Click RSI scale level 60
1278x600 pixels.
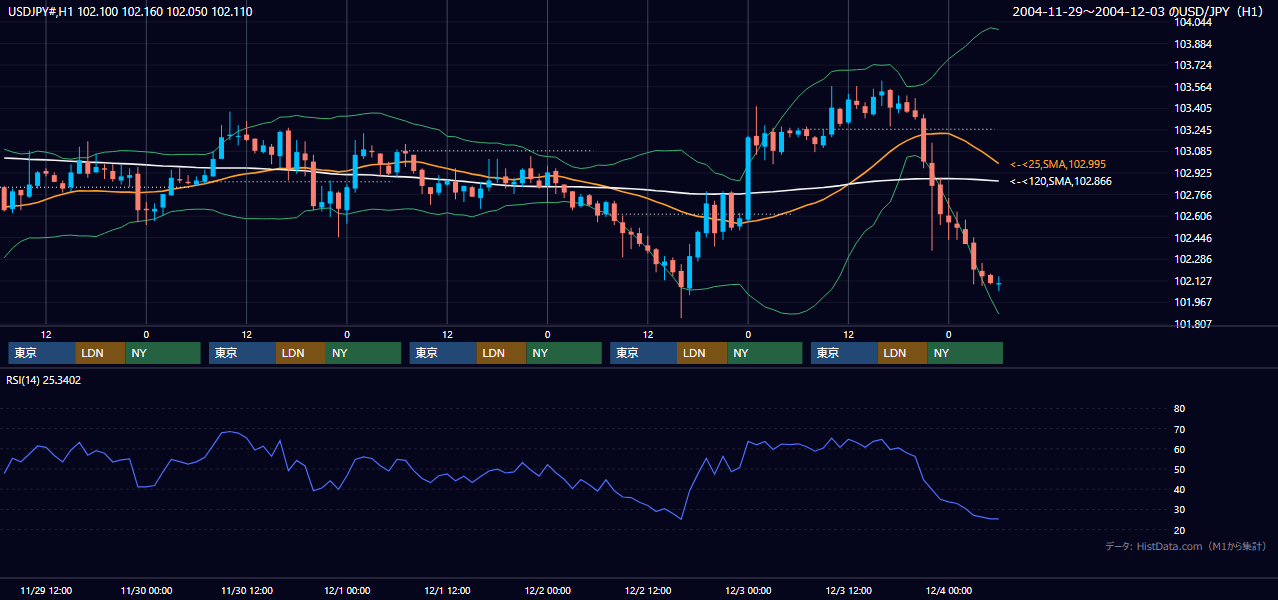click(1179, 449)
